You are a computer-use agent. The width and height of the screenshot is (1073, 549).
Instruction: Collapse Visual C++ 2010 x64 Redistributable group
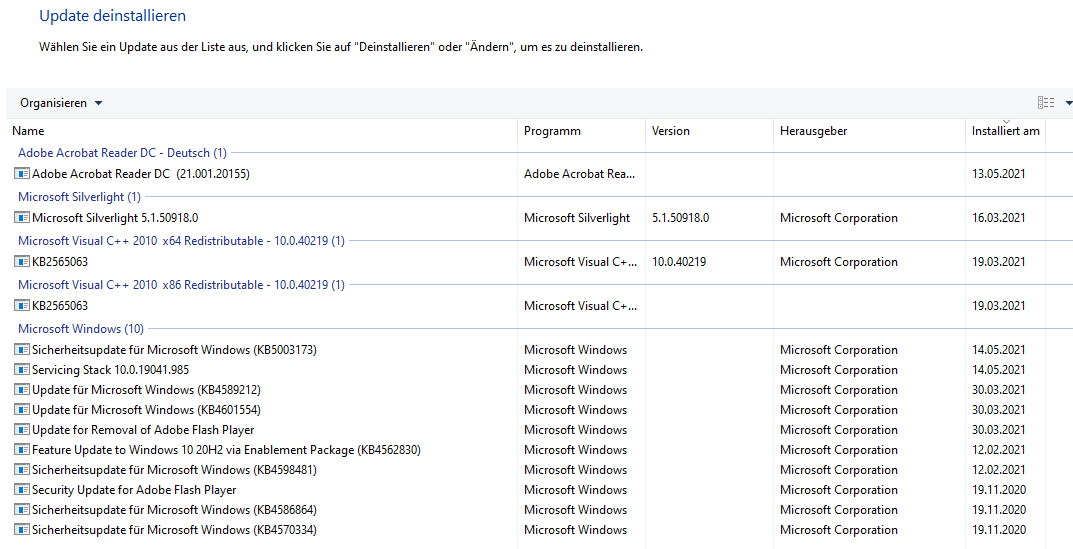[181, 240]
